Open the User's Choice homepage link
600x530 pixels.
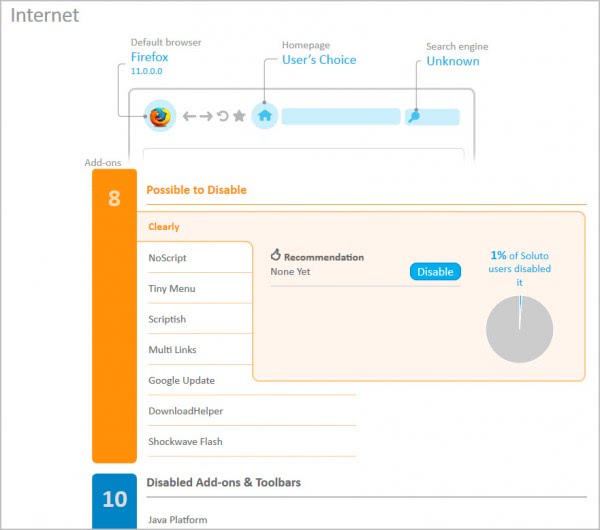(319, 60)
